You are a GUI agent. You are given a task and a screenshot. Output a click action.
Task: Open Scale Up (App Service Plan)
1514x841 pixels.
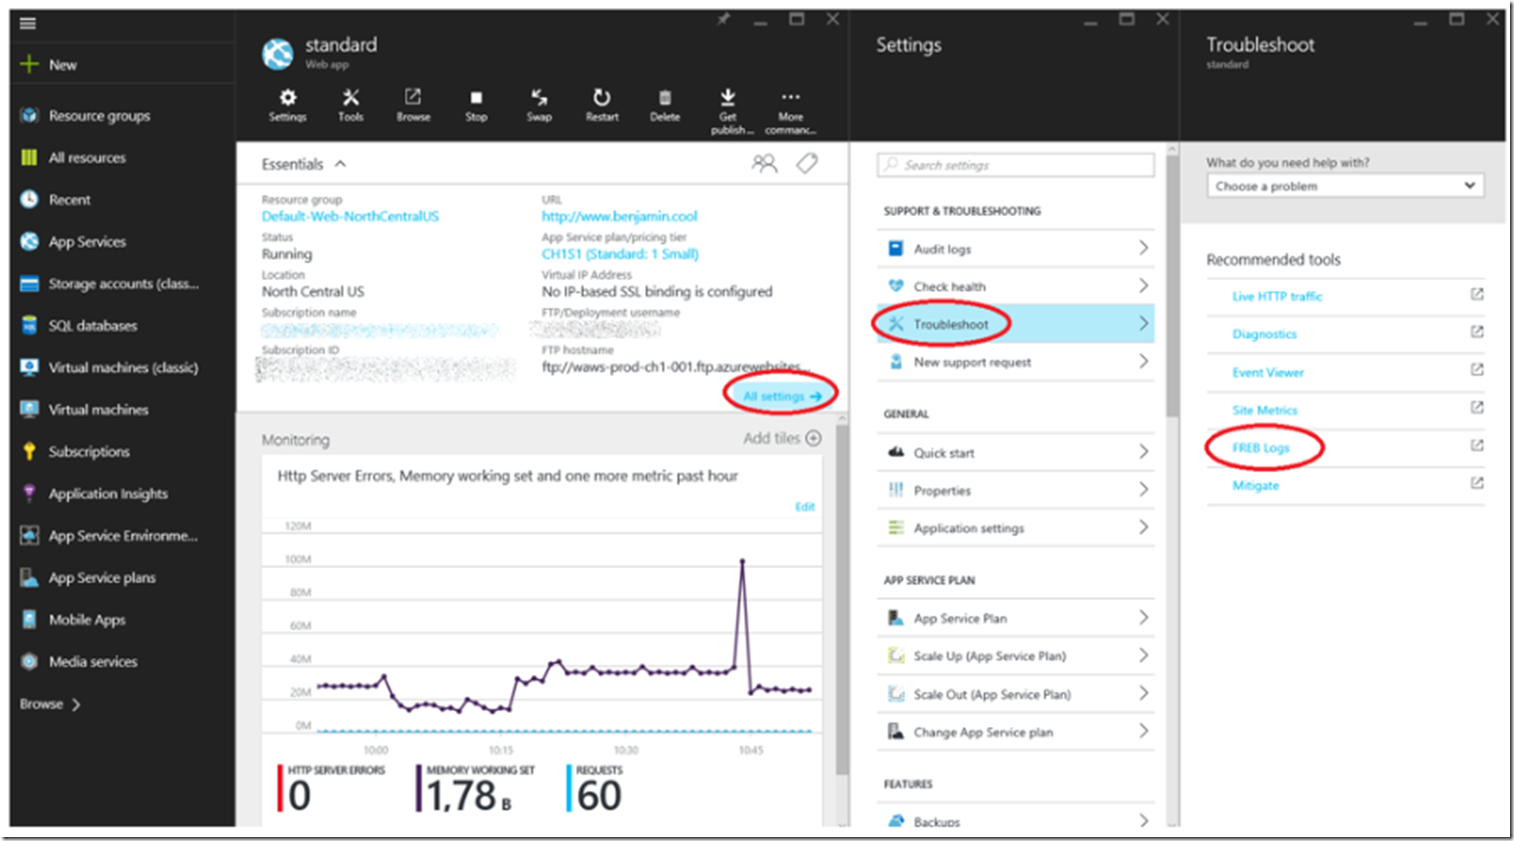[1015, 656]
